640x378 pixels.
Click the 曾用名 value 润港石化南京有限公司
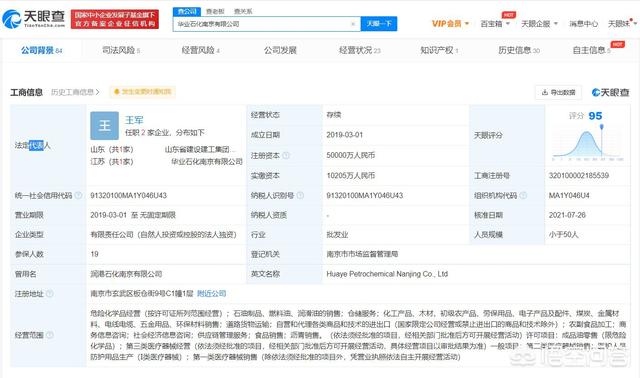[x=126, y=274]
